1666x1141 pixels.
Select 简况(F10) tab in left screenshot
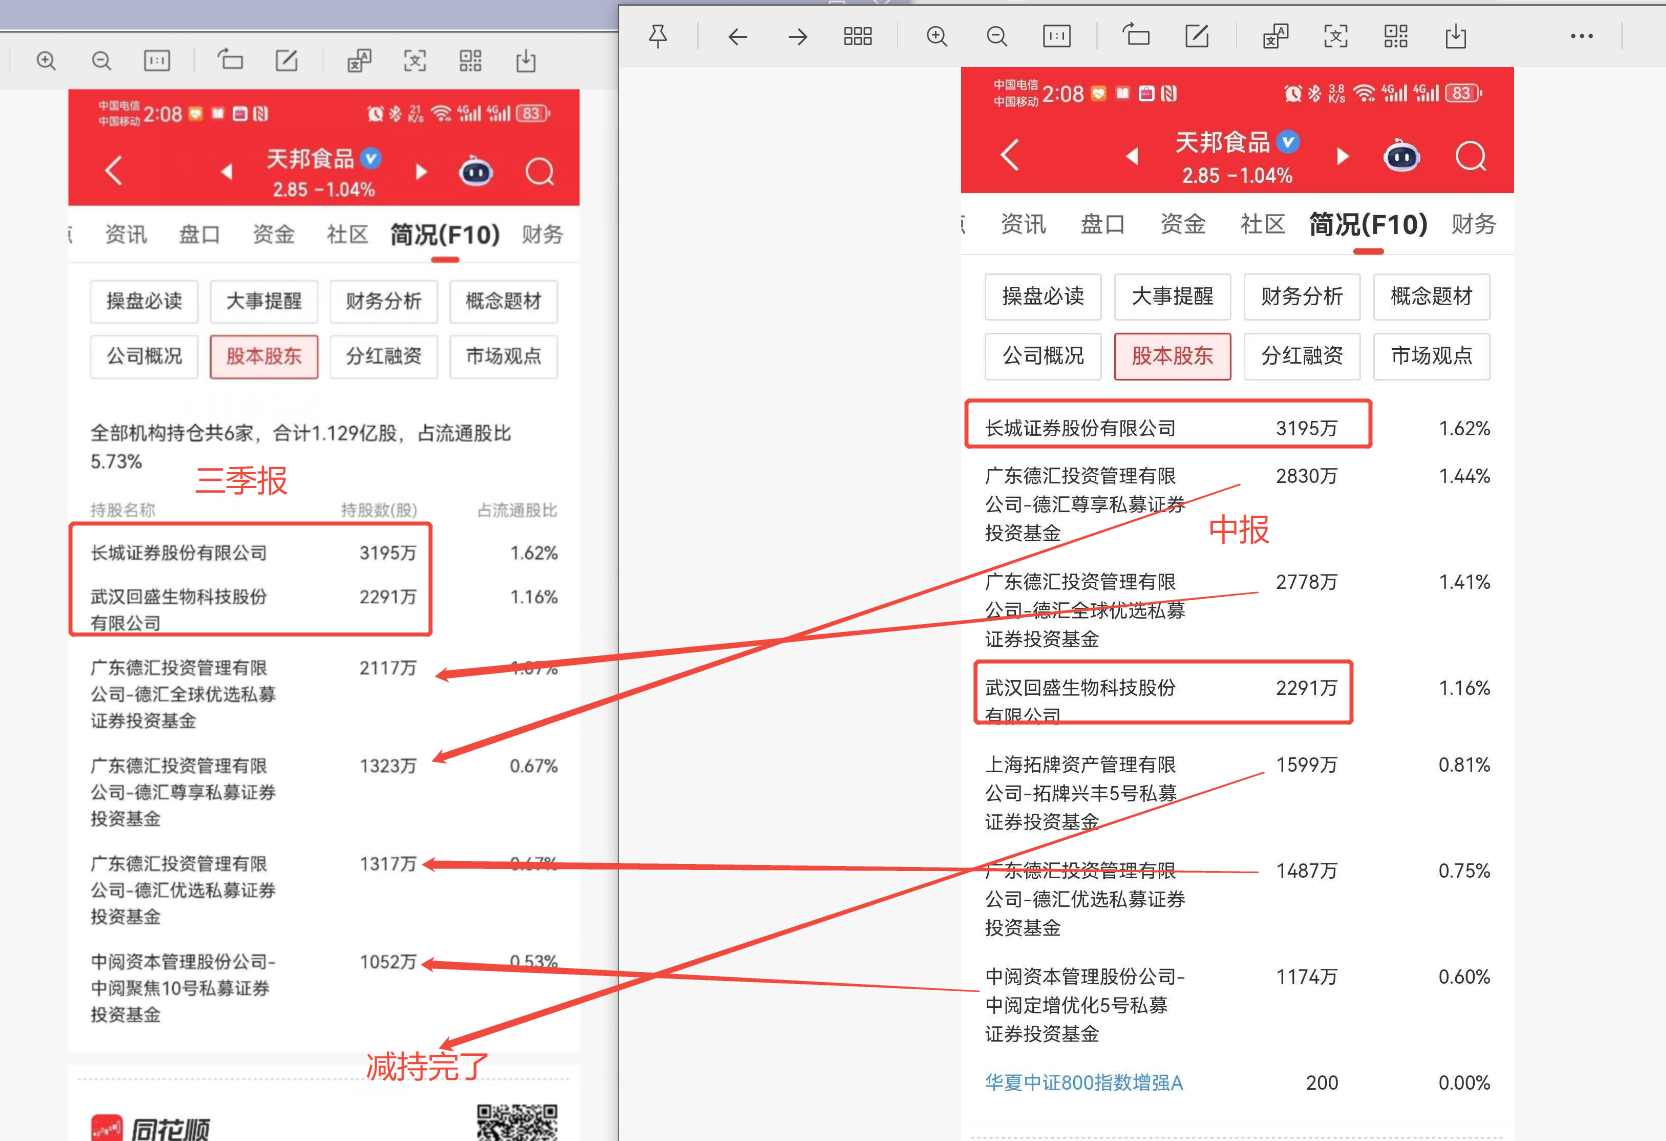[445, 234]
